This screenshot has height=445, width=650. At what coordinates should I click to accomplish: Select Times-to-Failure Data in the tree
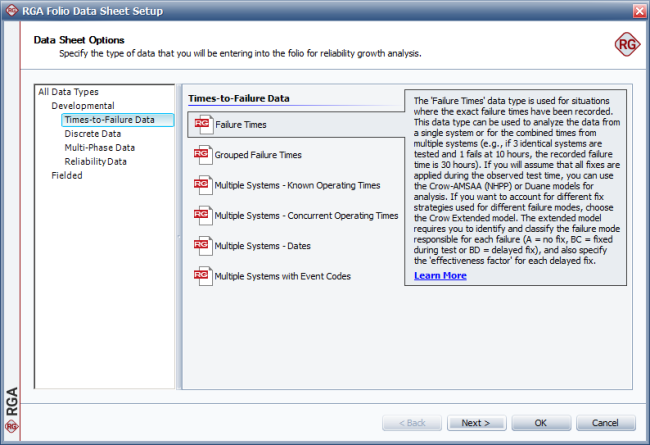[110, 120]
